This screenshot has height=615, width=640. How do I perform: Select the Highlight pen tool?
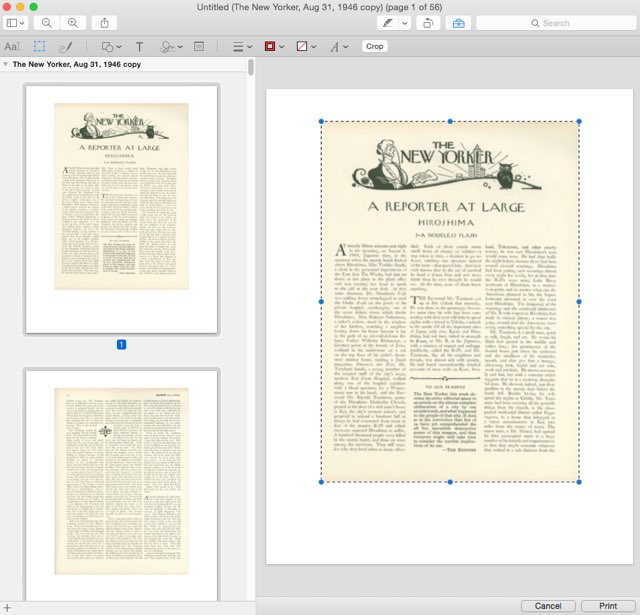[387, 23]
